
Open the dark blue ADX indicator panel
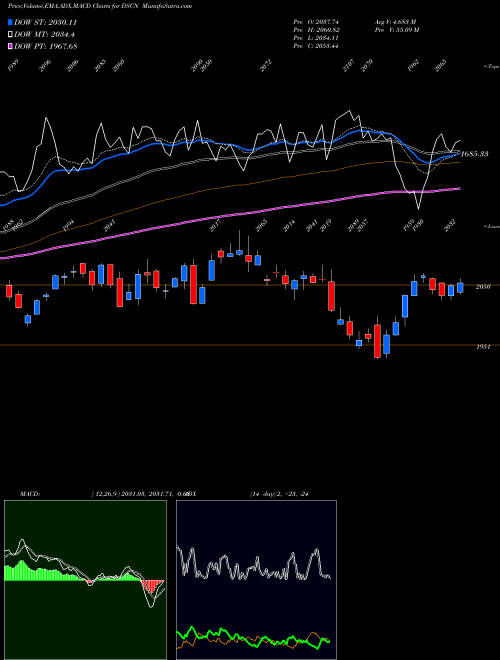[x=256, y=580]
